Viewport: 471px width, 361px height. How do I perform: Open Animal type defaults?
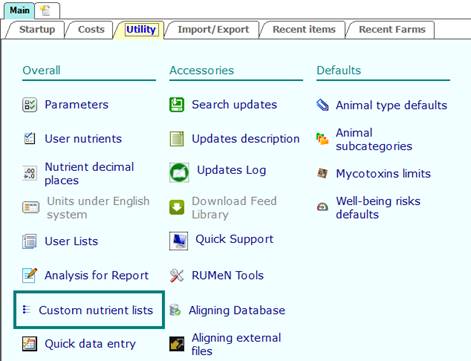pyautogui.click(x=391, y=105)
